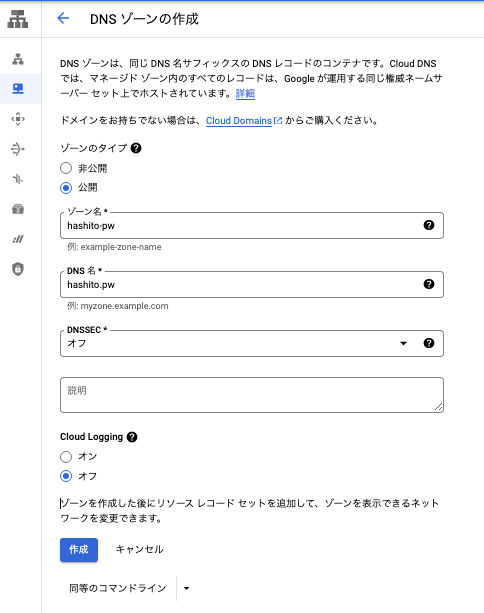484x613 pixels.
Task: Open the Traffic Director sidebar icon
Action: pyautogui.click(x=18, y=179)
